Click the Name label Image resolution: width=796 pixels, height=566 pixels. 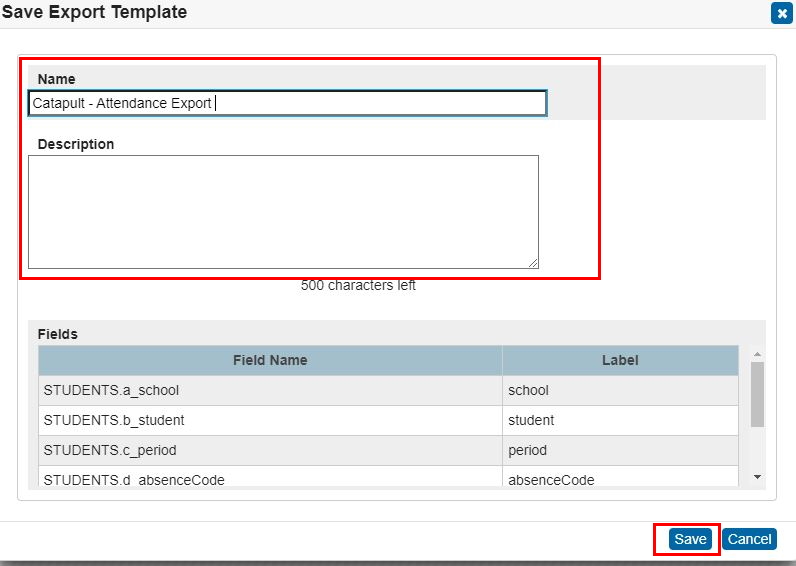point(56,79)
